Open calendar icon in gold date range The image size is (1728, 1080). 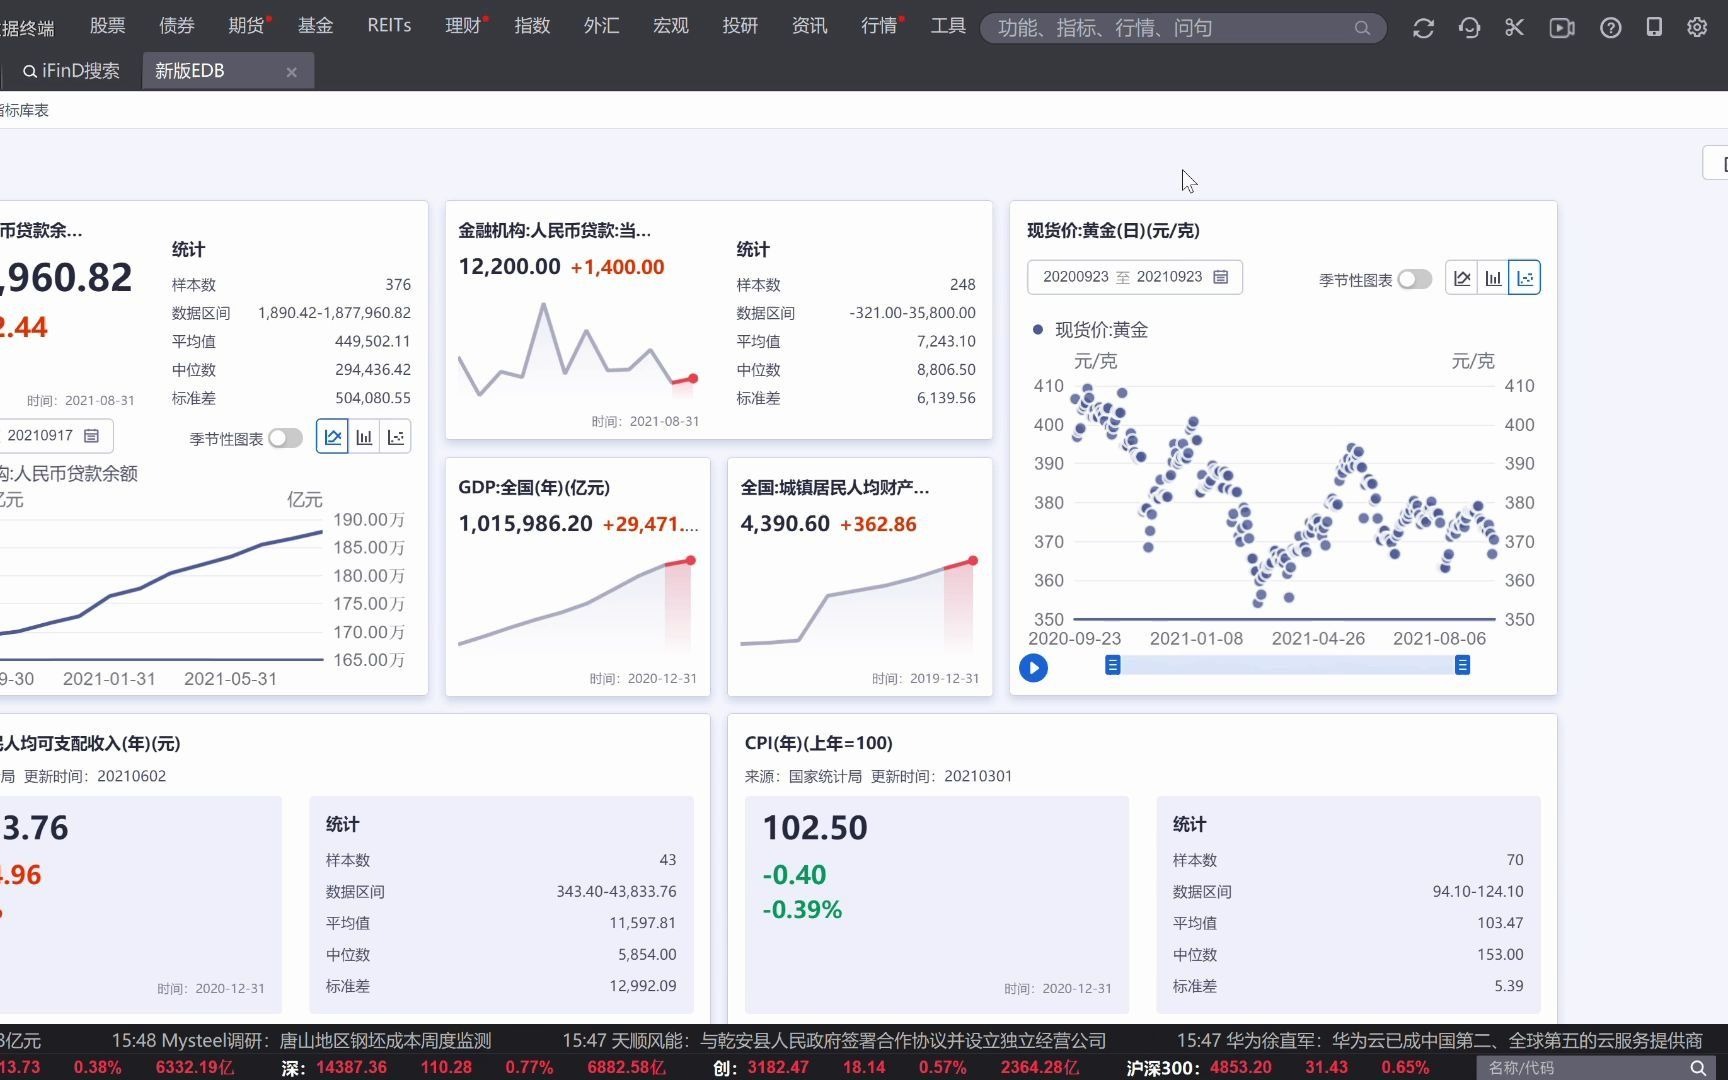(x=1220, y=277)
